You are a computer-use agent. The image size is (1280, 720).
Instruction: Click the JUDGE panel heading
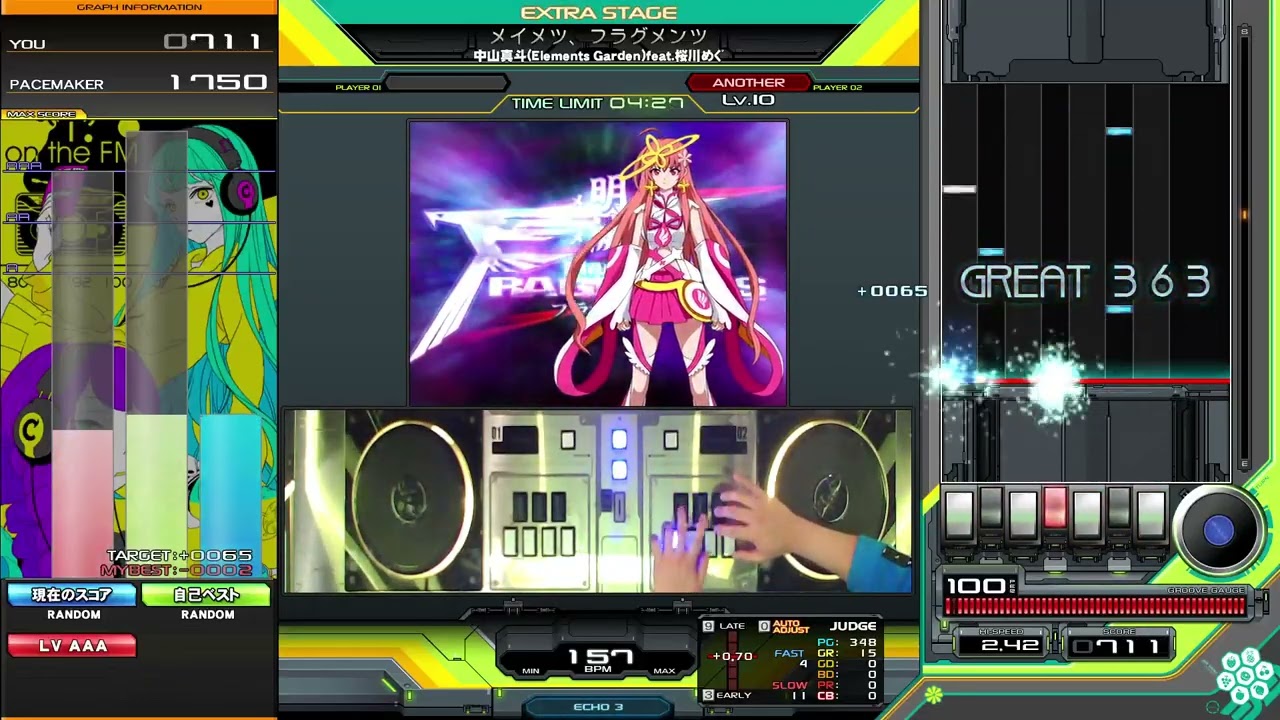tap(853, 626)
